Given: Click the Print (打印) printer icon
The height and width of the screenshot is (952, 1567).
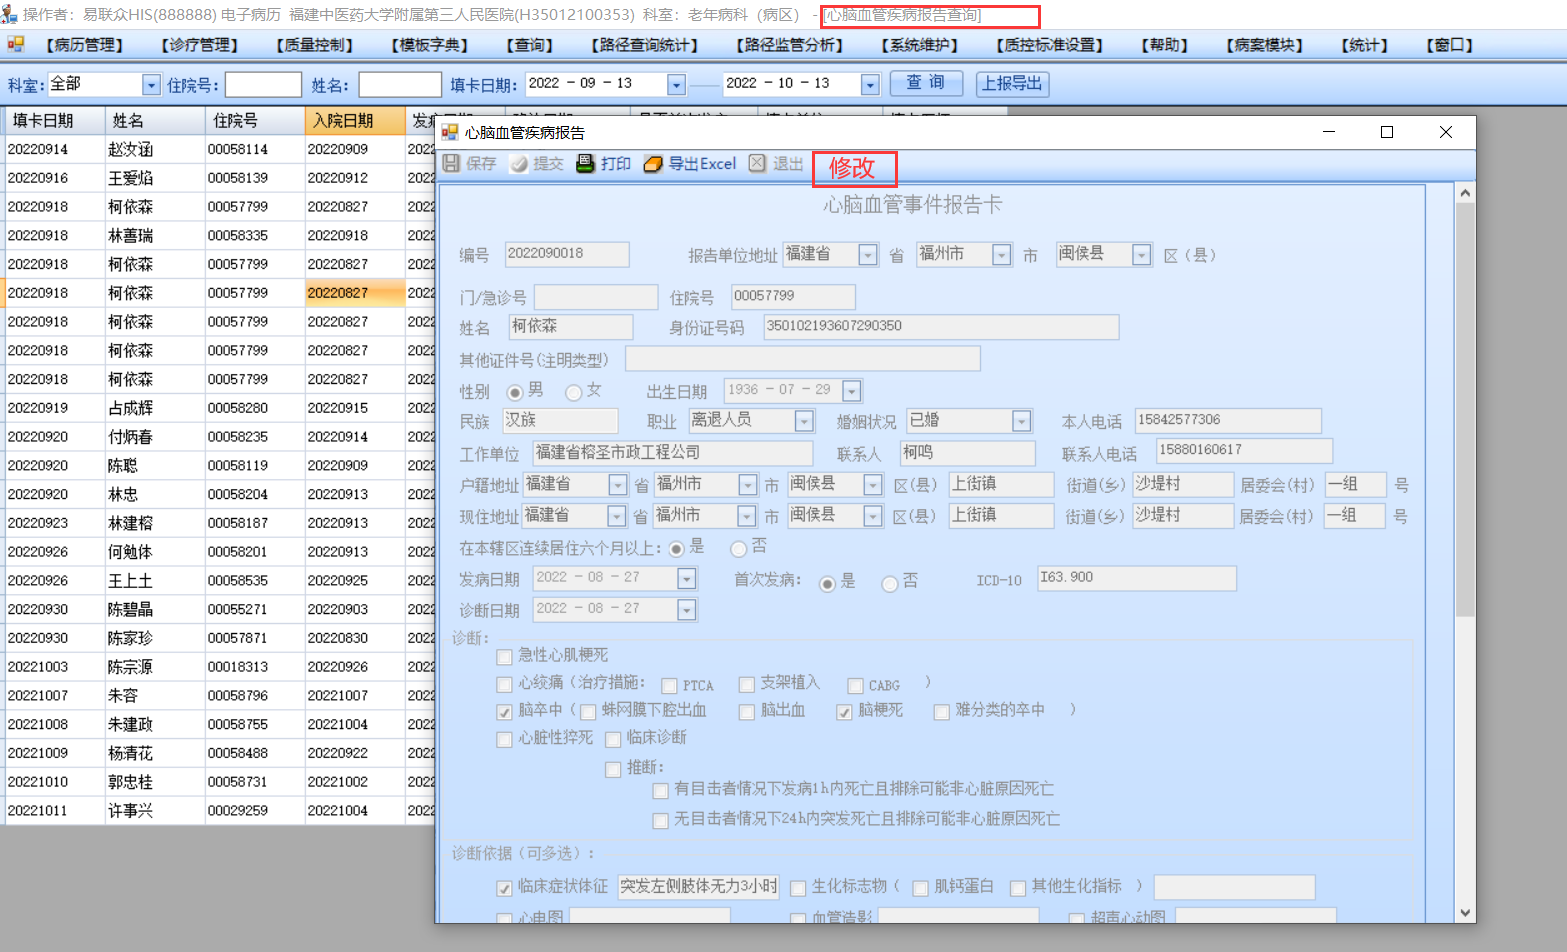Looking at the screenshot, I should pos(585,164).
